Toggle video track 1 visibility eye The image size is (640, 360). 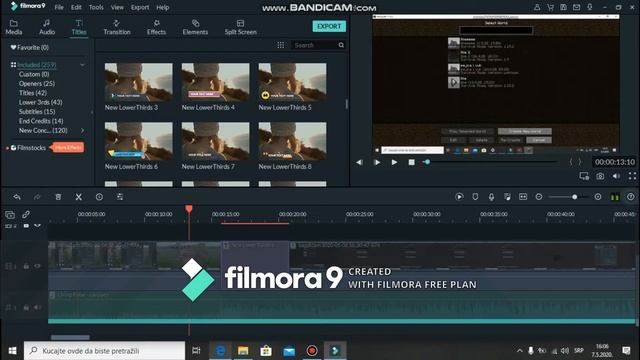point(38,266)
